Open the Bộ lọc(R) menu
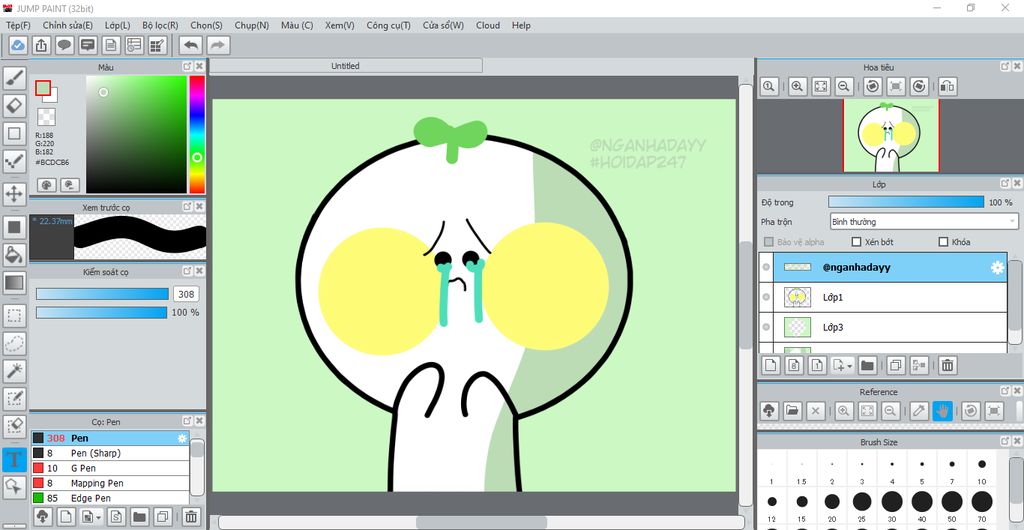This screenshot has height=530, width=1024. pos(160,25)
